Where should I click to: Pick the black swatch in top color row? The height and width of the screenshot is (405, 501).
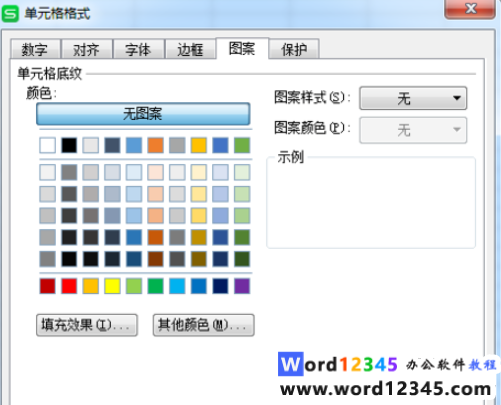click(69, 145)
